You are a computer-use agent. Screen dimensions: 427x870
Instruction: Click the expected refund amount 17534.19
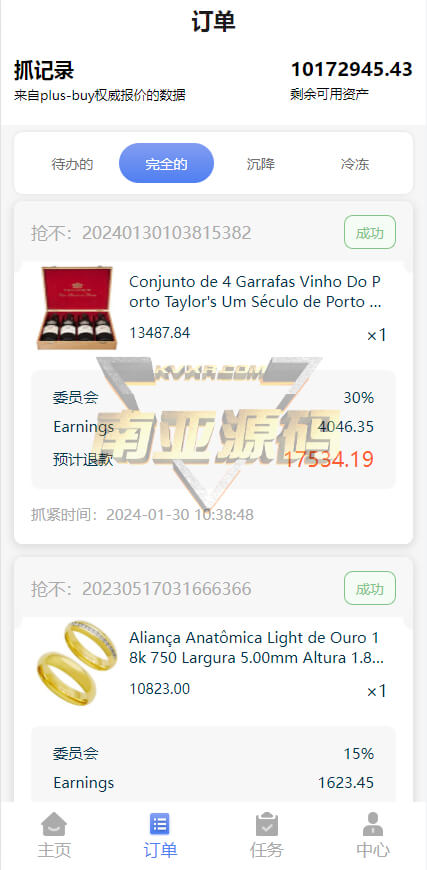tap(329, 459)
